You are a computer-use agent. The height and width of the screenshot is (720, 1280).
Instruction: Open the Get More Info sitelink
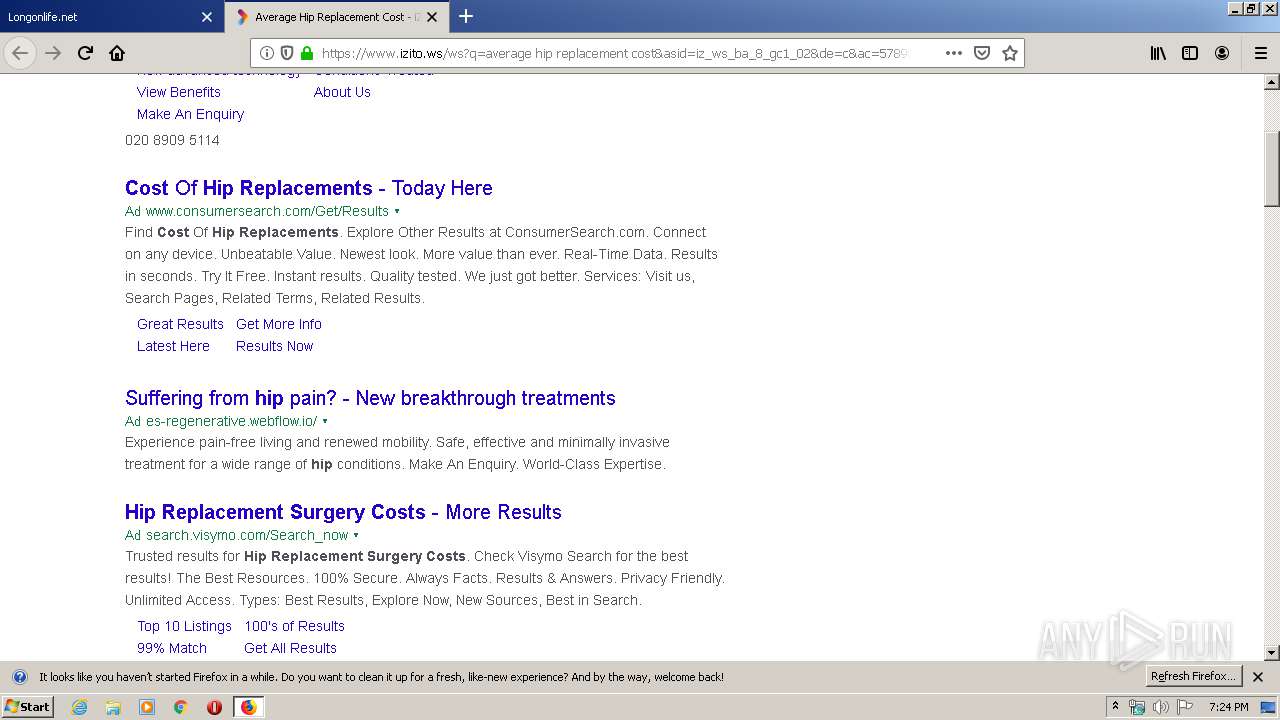279,324
